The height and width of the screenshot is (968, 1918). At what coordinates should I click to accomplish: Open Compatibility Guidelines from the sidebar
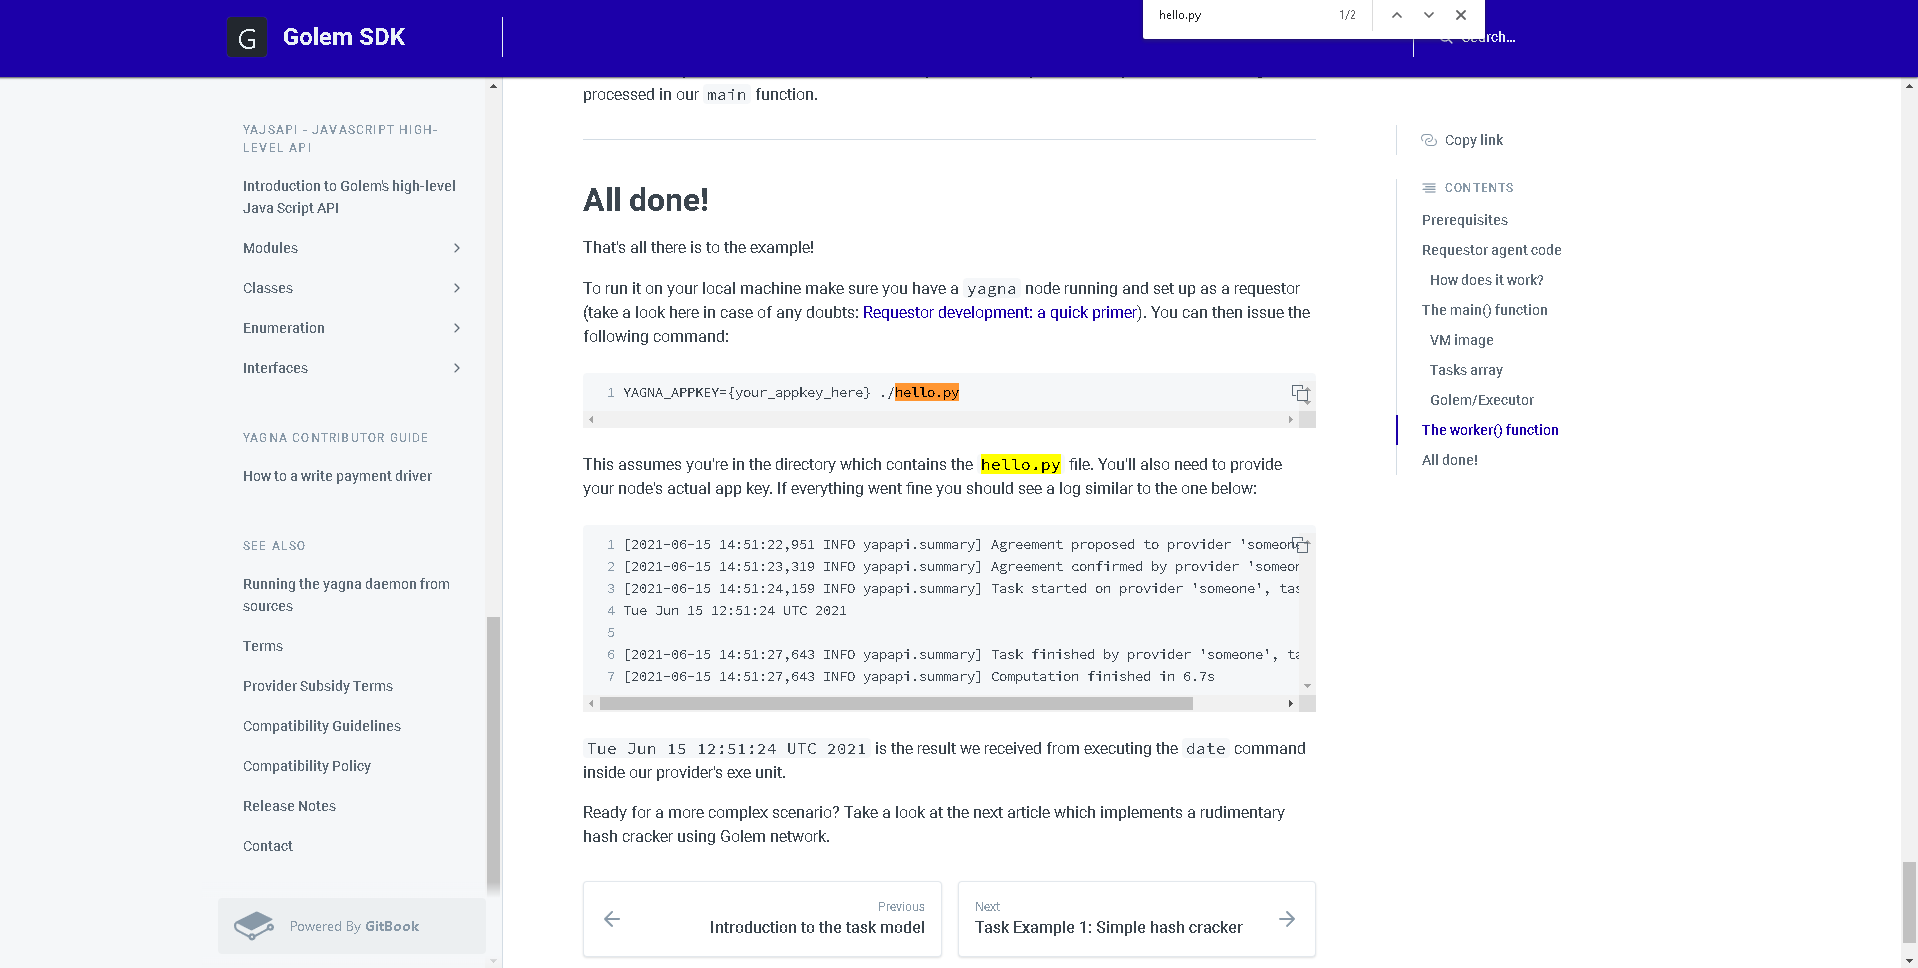point(321,725)
